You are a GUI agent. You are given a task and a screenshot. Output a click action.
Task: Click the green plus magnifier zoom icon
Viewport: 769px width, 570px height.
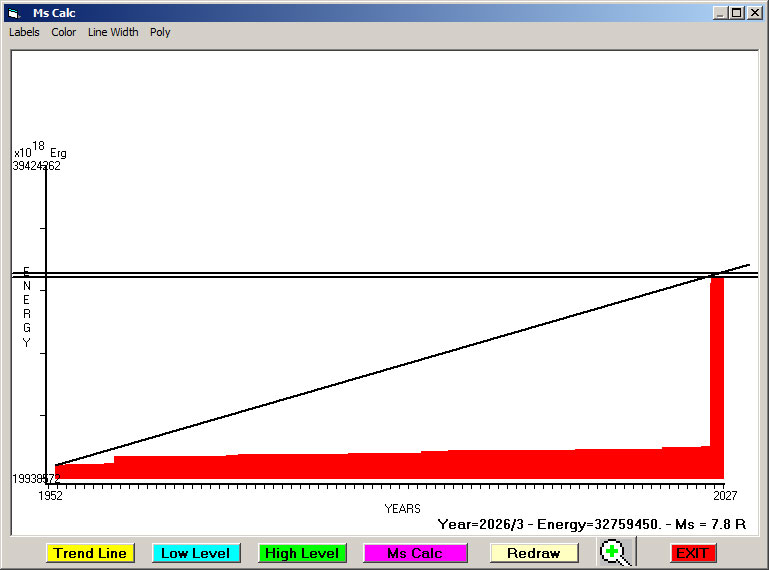click(x=617, y=552)
